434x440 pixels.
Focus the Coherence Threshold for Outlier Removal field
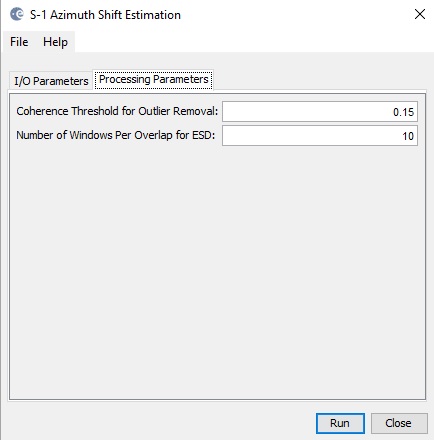pyautogui.click(x=320, y=112)
